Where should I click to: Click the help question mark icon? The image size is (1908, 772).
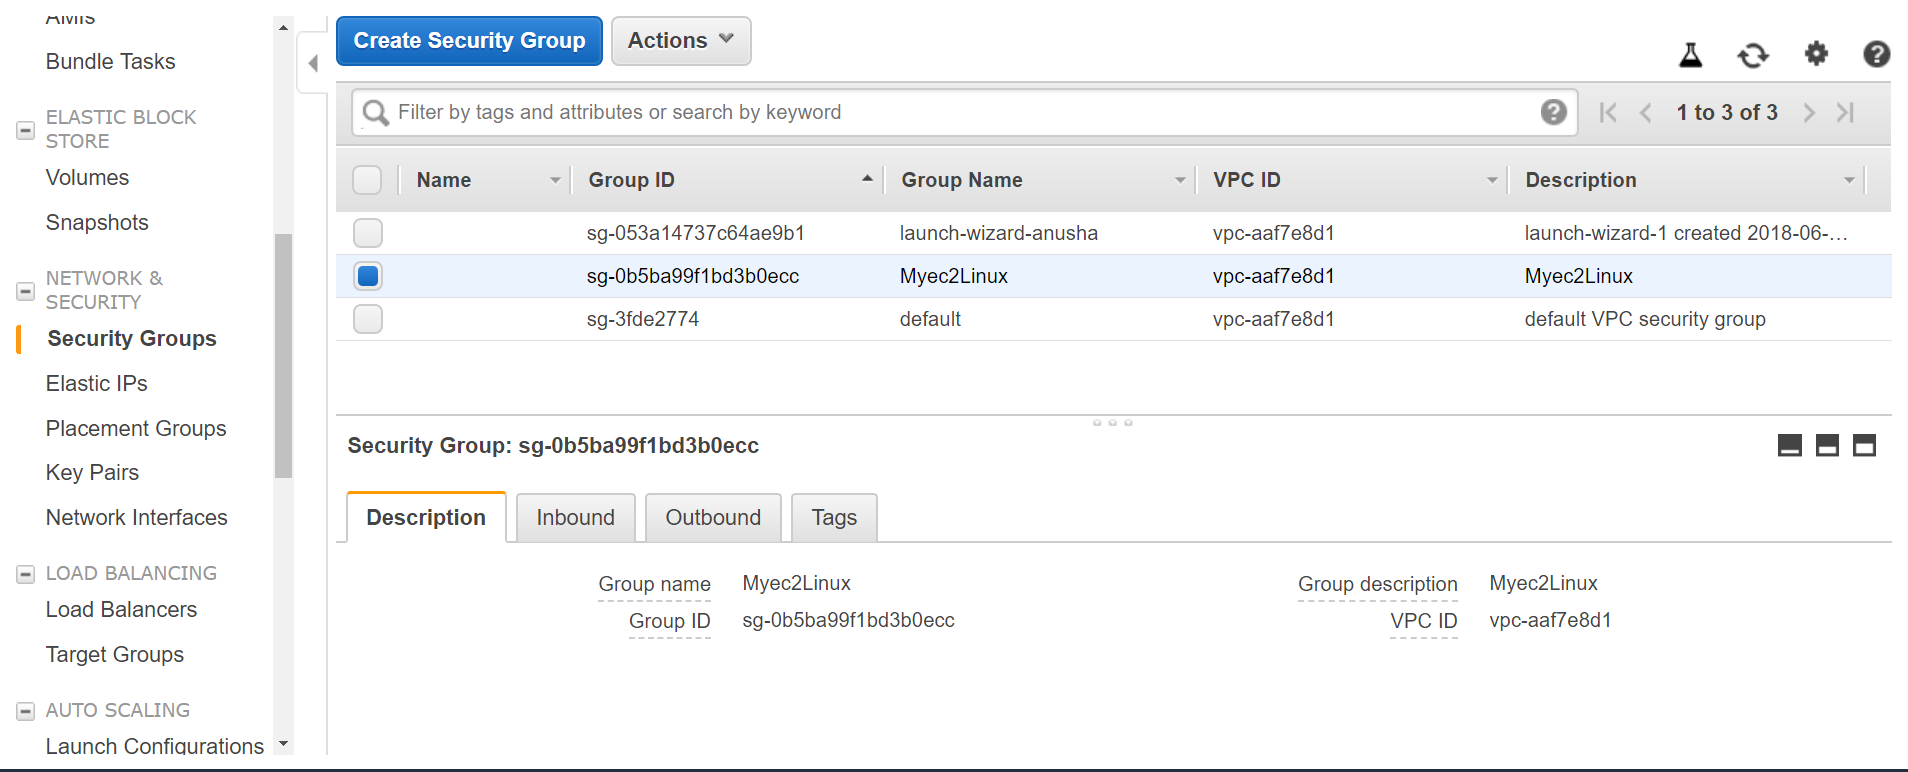1876,54
